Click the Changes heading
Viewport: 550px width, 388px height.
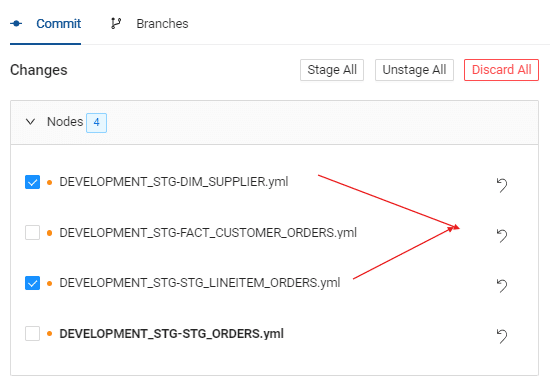click(39, 70)
